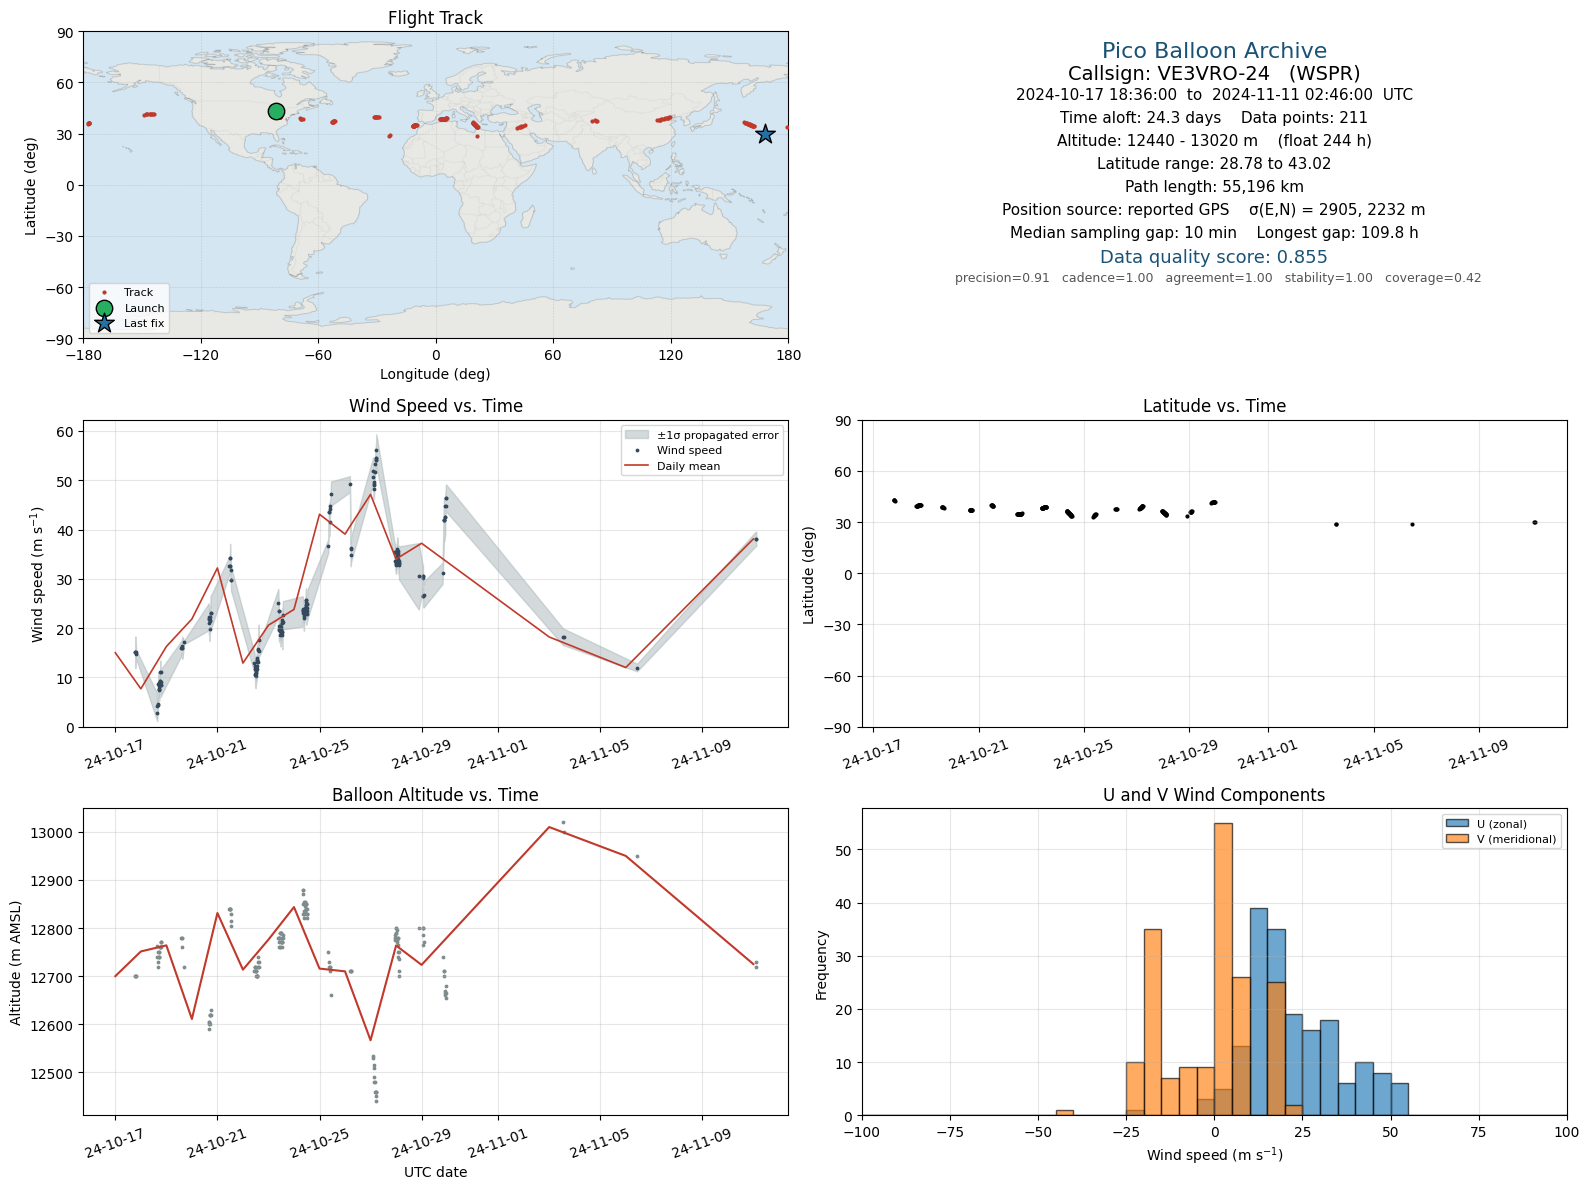Click the "Frequency" axis label
This screenshot has width=1590, height=1189.
point(822,965)
